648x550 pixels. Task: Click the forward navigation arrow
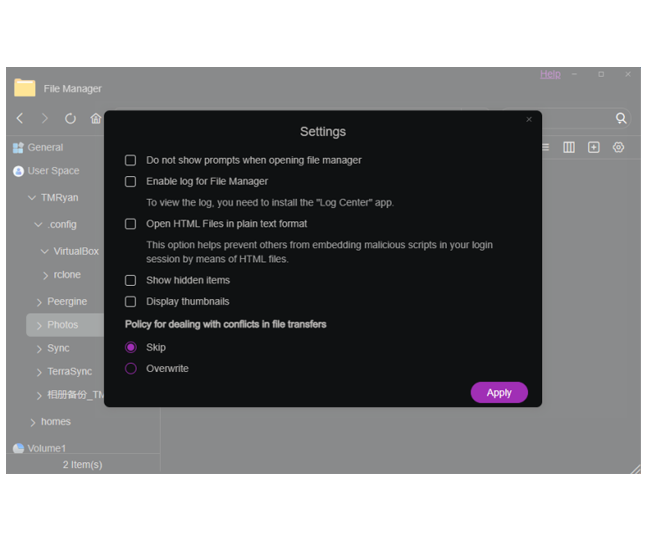coord(45,118)
